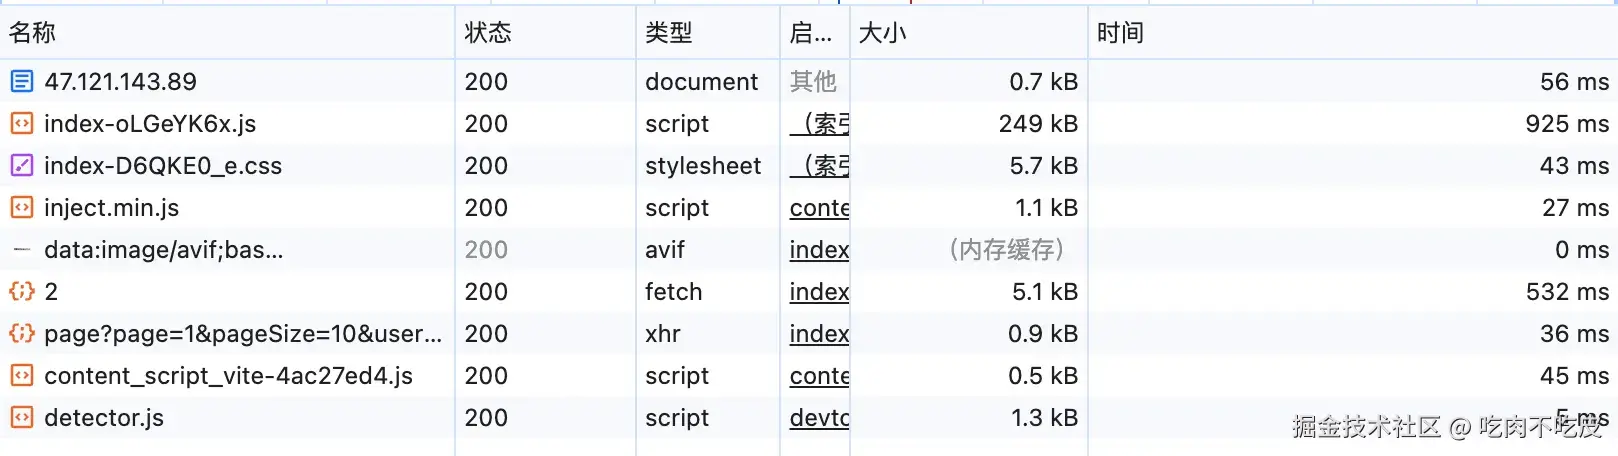
Task: Click the script icon beside inject.min.js
Action: tap(22, 207)
